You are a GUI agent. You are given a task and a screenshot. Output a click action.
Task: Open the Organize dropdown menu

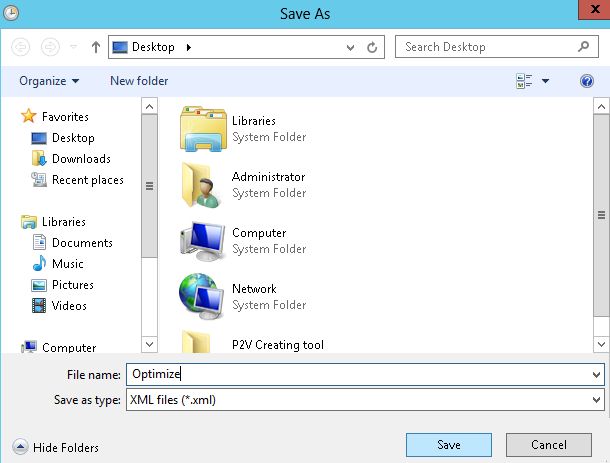pos(48,81)
